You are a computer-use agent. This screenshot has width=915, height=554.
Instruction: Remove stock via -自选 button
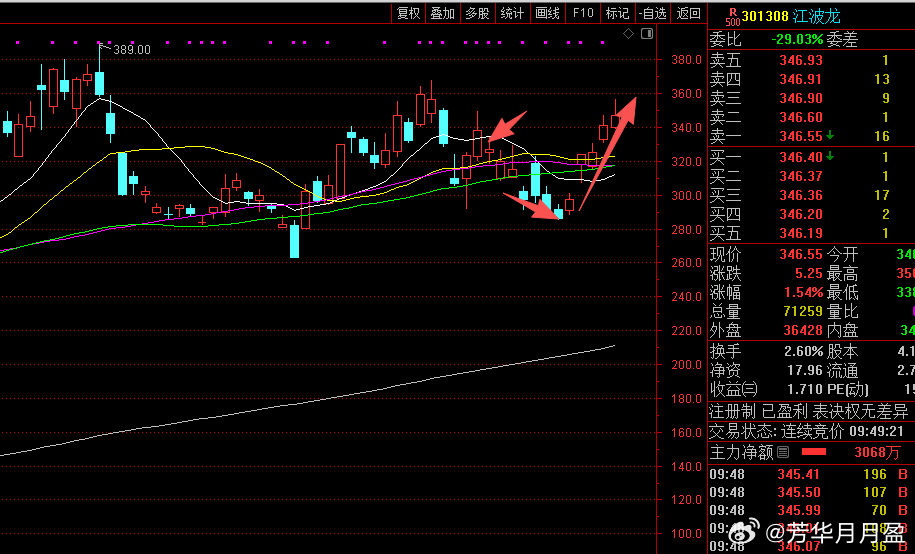point(652,13)
